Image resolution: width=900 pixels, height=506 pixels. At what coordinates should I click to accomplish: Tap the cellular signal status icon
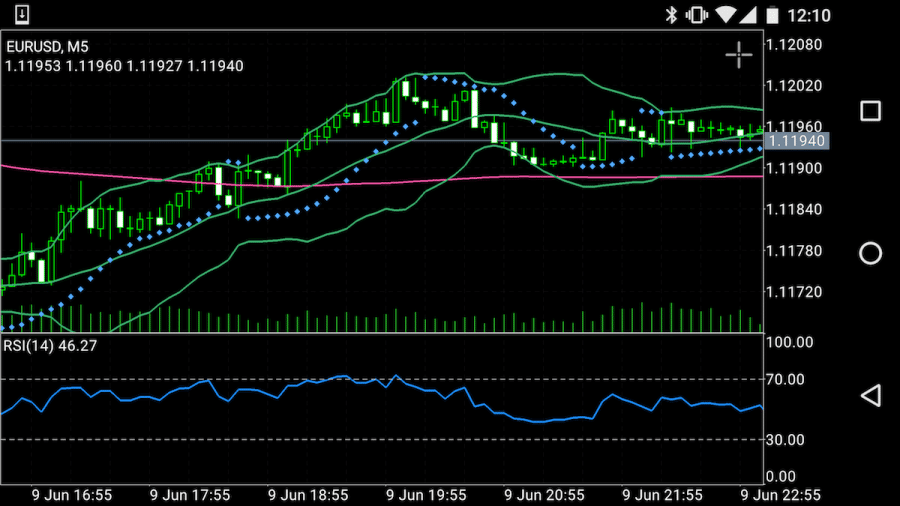(748, 15)
